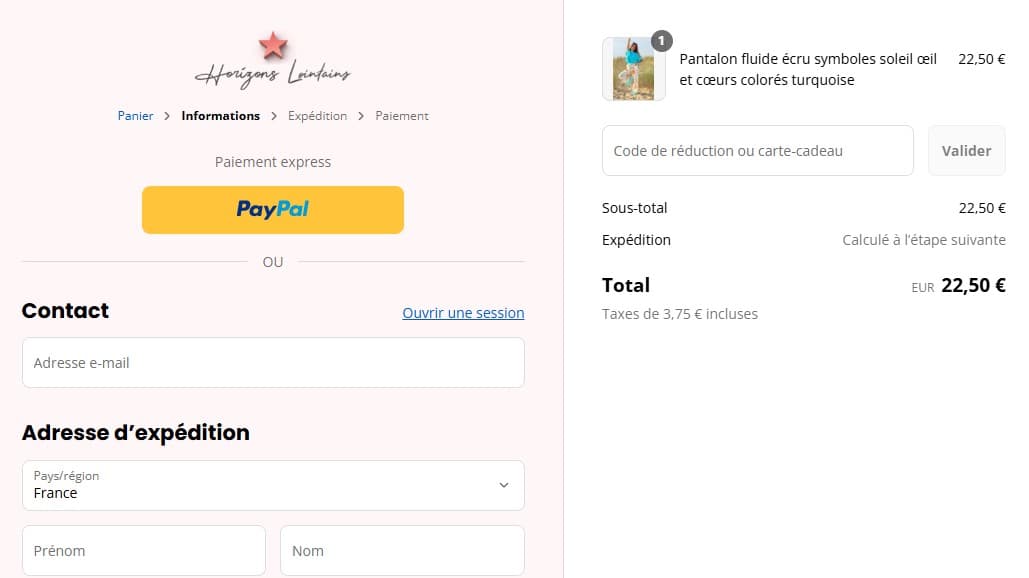The width and height of the screenshot is (1029, 578).
Task: Click the Prénom input field
Action: 143,551
